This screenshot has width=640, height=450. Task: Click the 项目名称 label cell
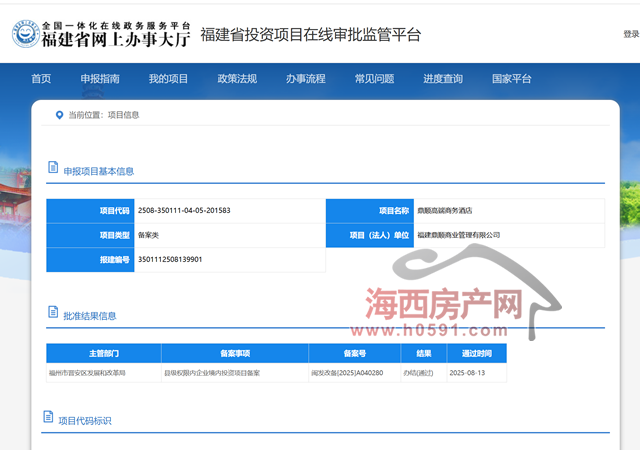point(370,211)
